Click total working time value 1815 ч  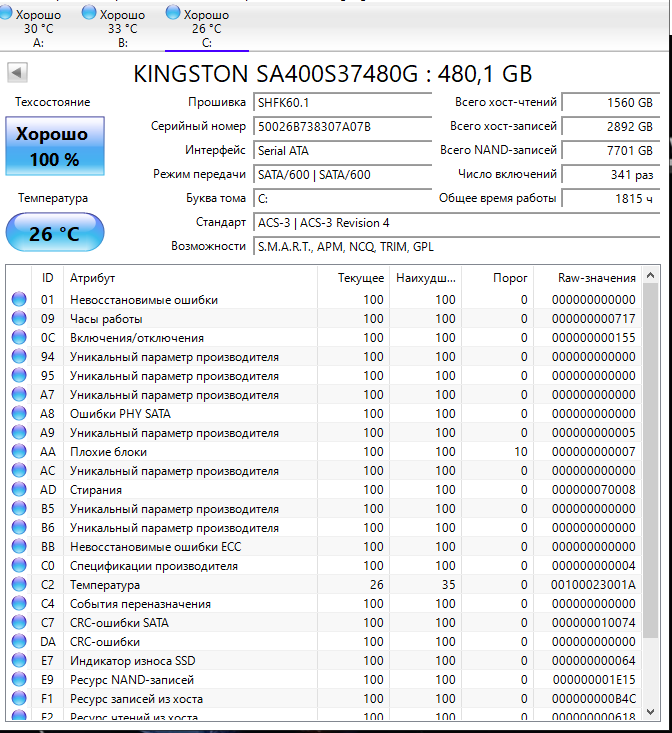click(x=610, y=199)
